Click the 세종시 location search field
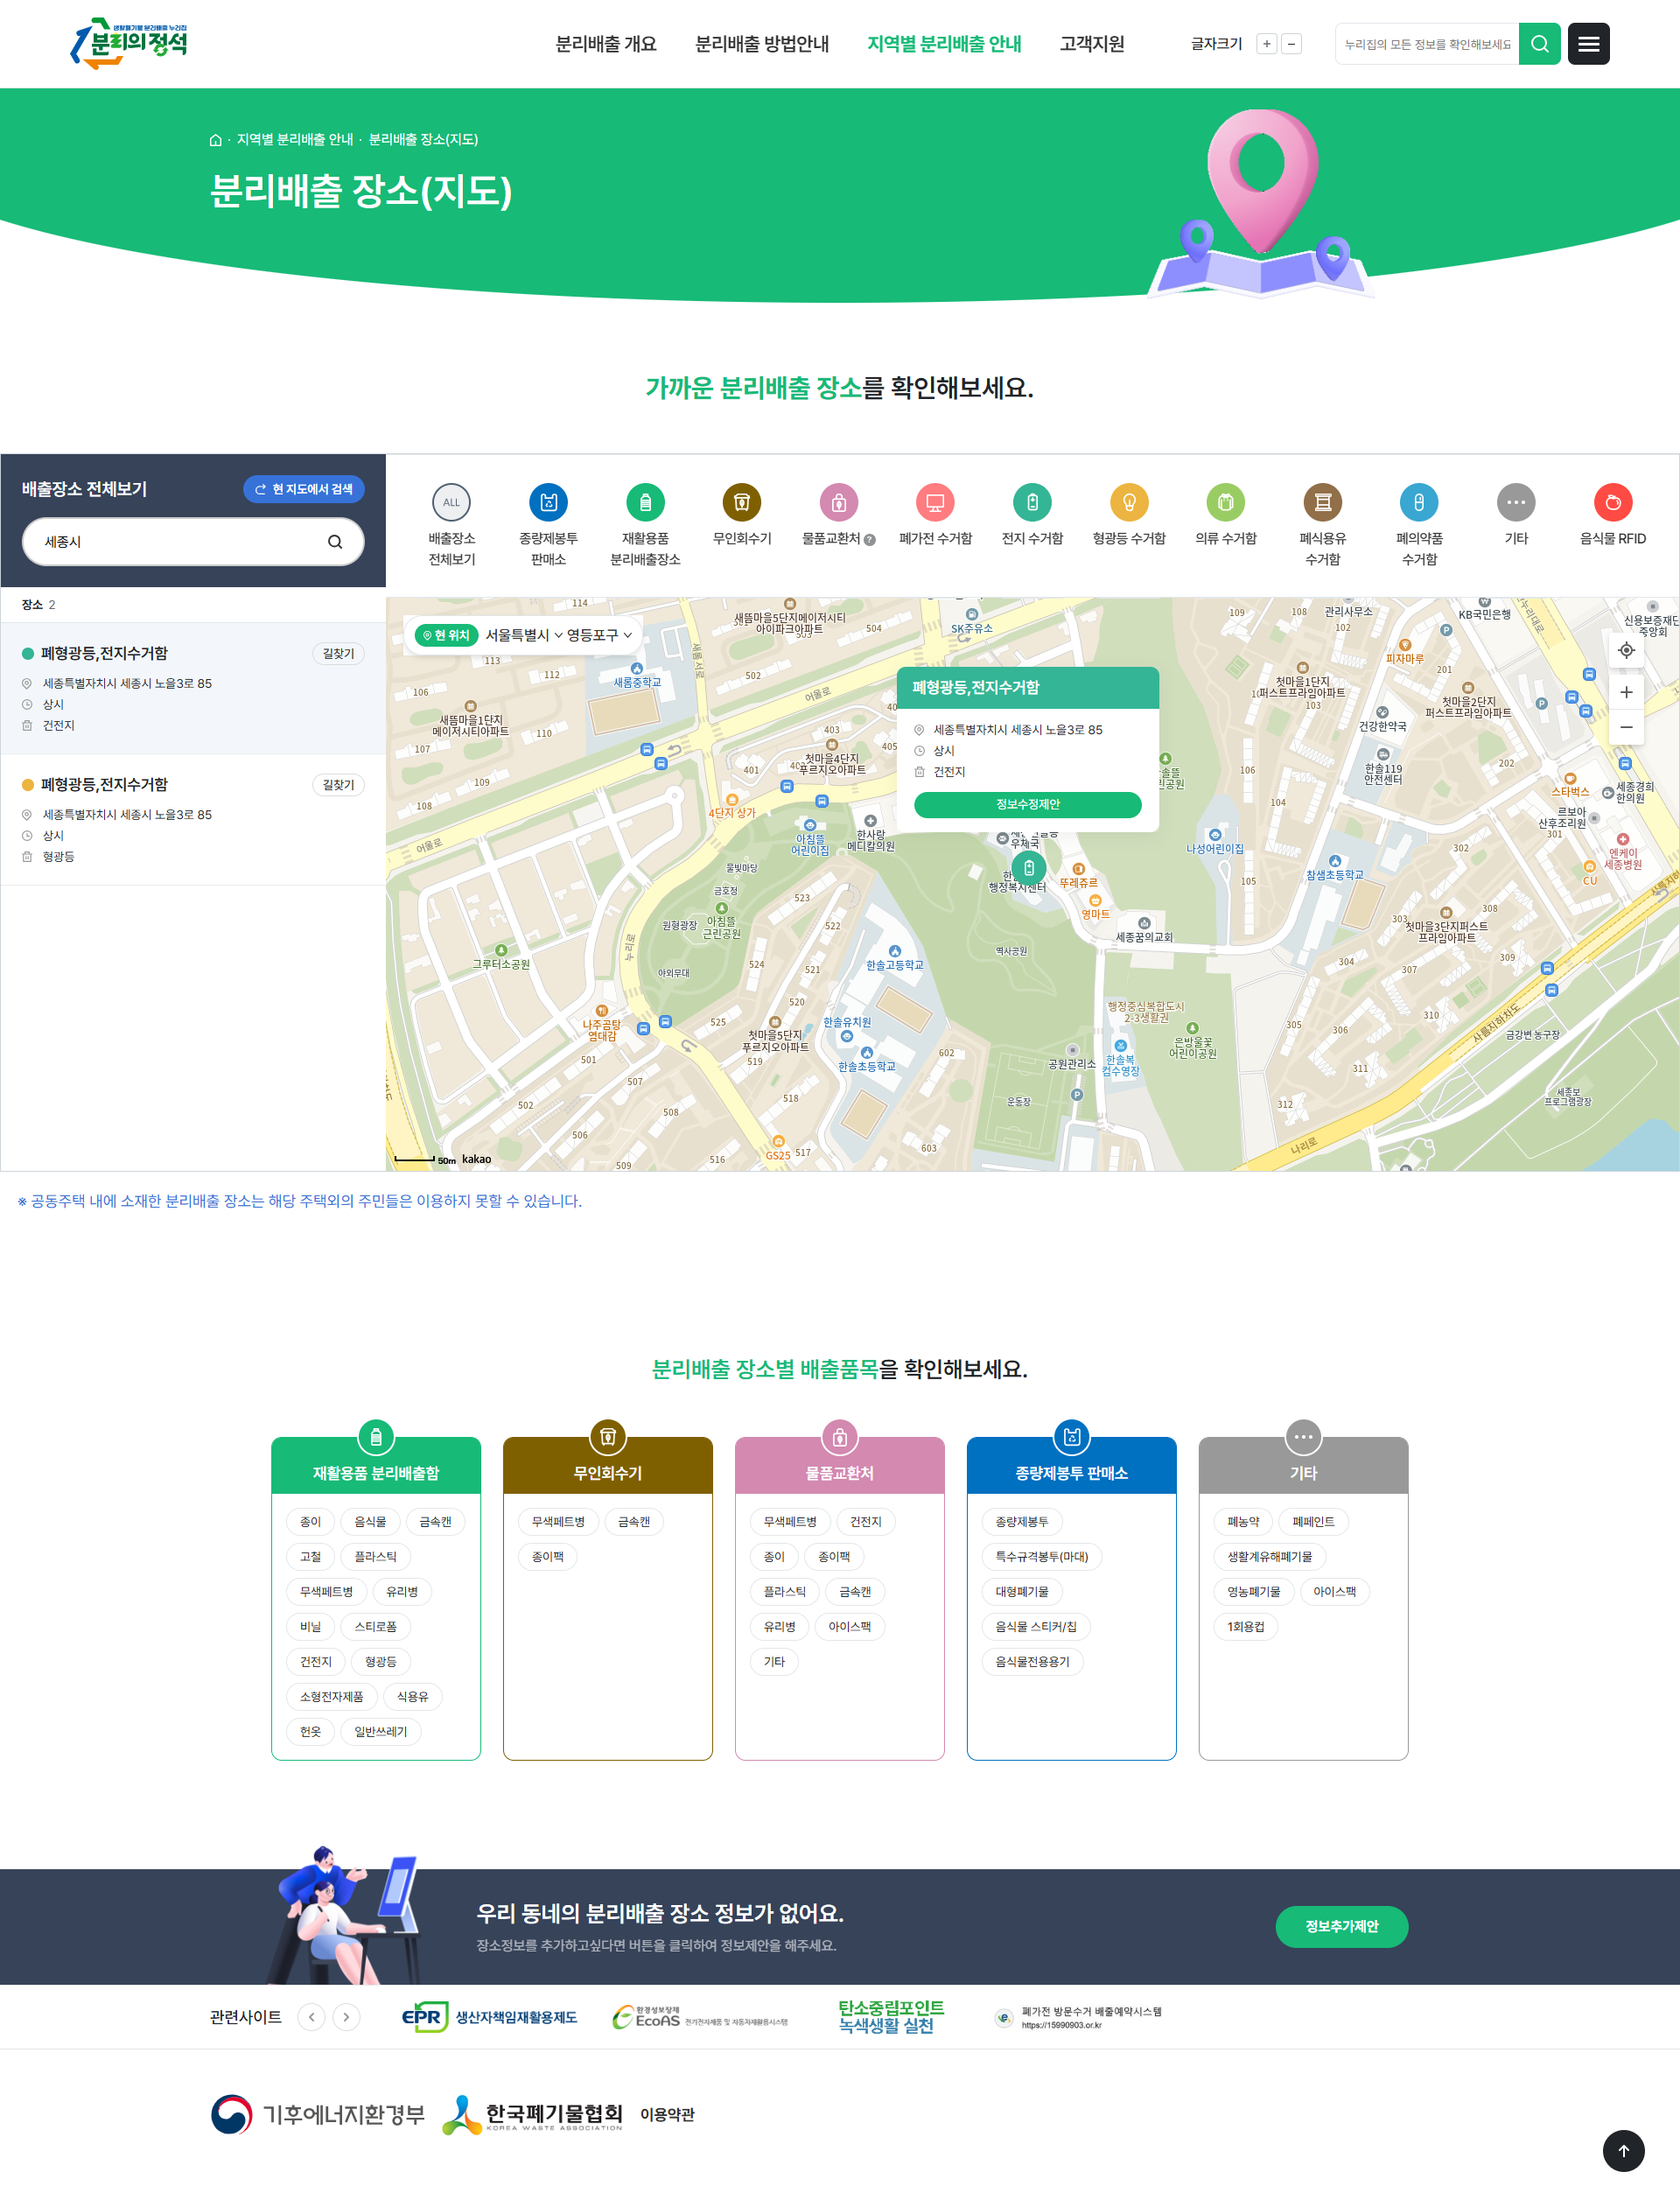The width and height of the screenshot is (1680, 2207). coord(180,542)
